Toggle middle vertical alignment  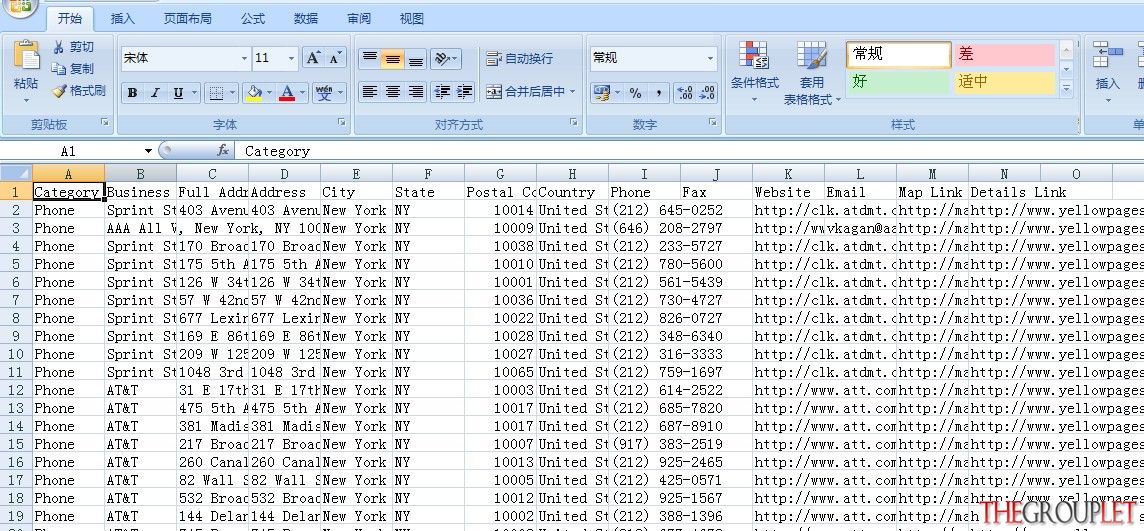coord(393,59)
